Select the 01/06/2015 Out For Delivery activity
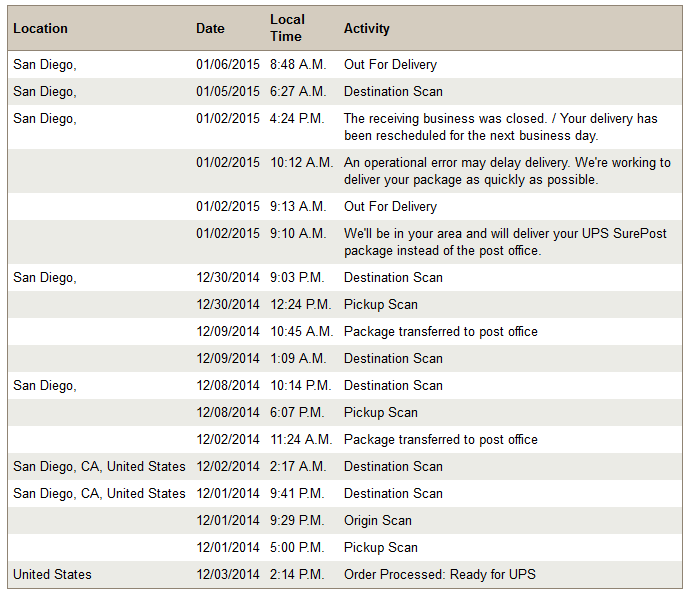 click(x=390, y=65)
